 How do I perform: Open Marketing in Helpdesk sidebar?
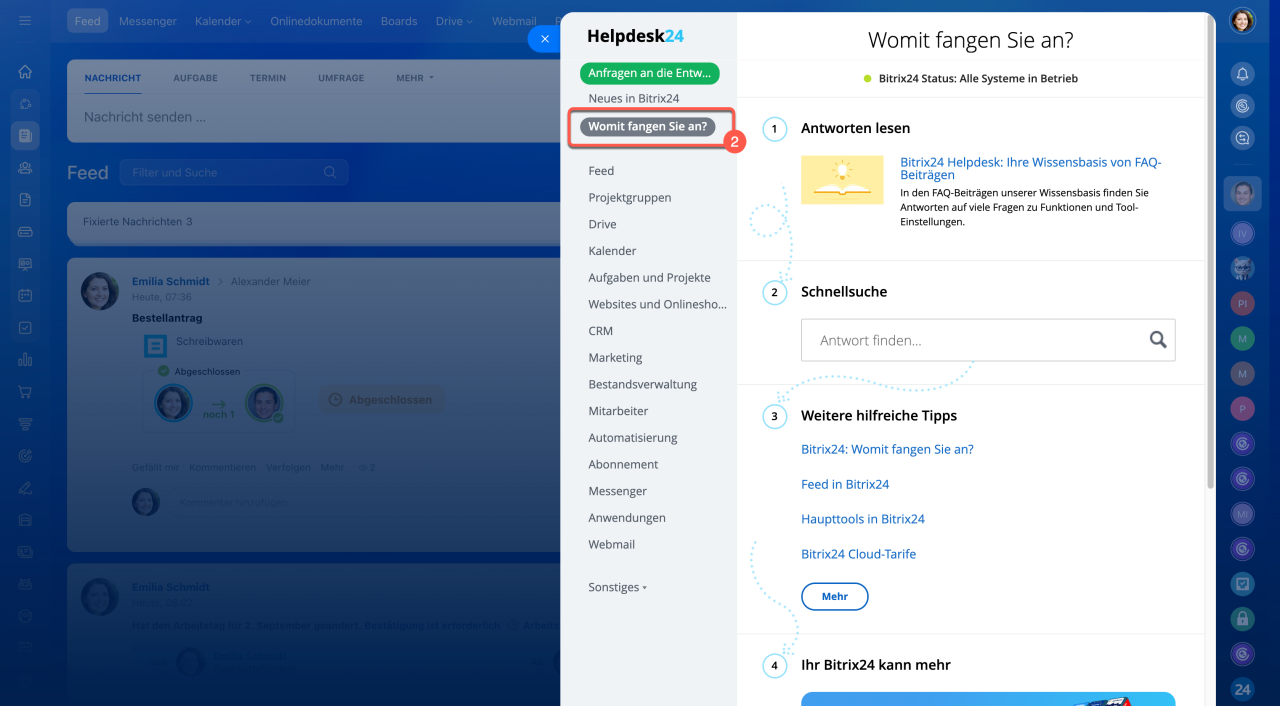click(615, 357)
